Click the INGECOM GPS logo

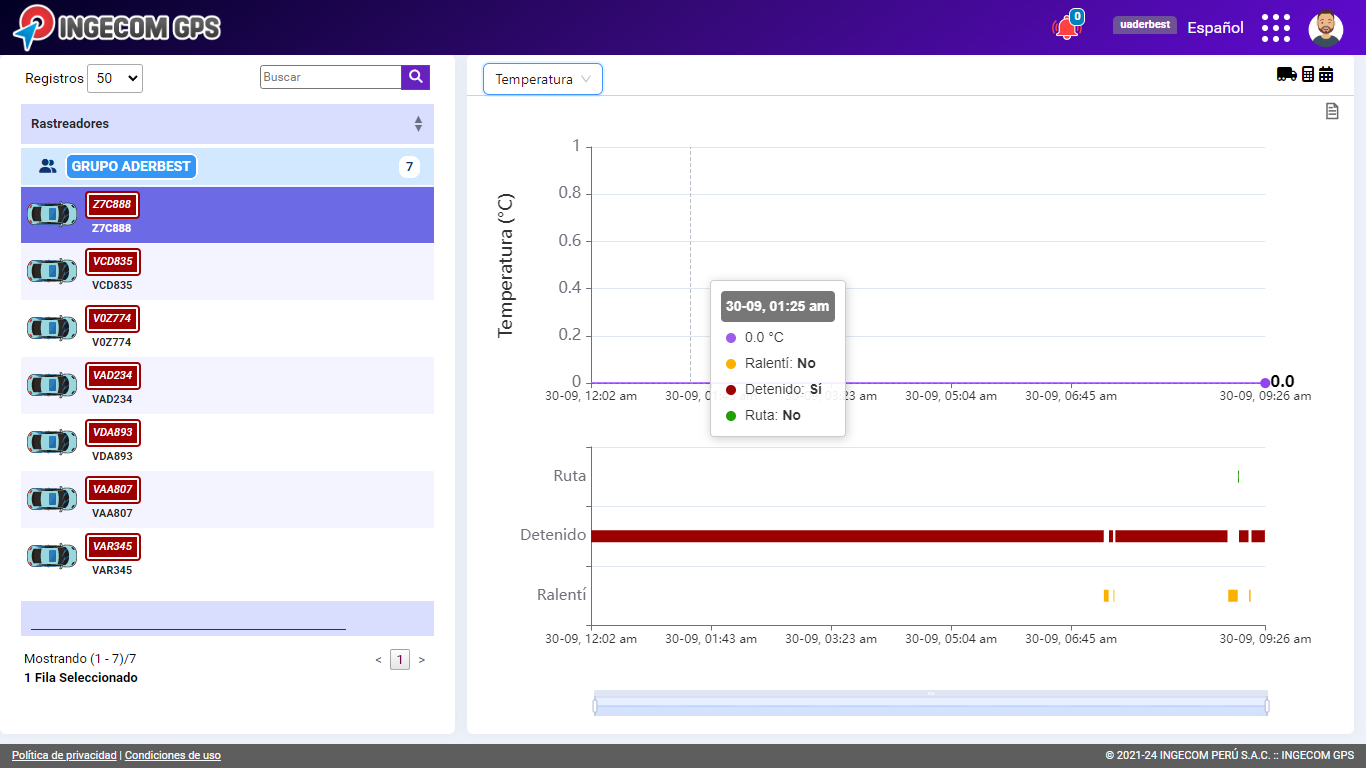click(x=117, y=27)
